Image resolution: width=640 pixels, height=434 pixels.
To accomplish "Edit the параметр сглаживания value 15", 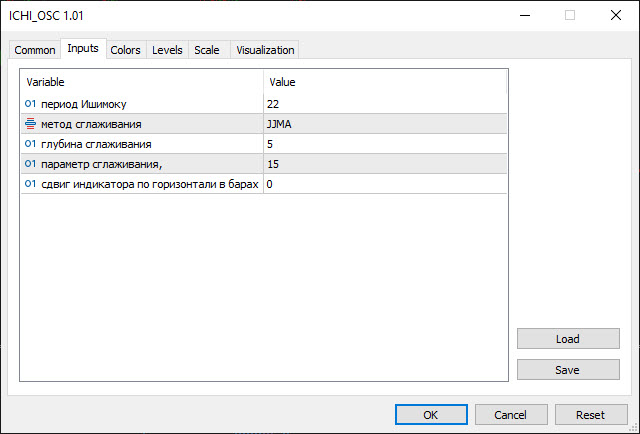I will [385, 164].
